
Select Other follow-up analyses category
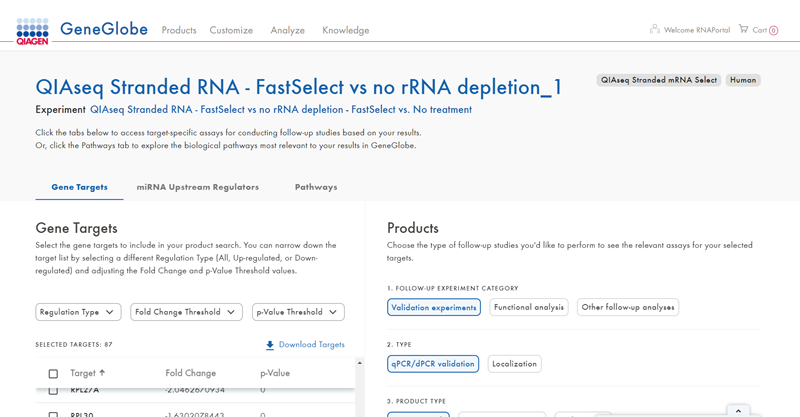pos(628,307)
